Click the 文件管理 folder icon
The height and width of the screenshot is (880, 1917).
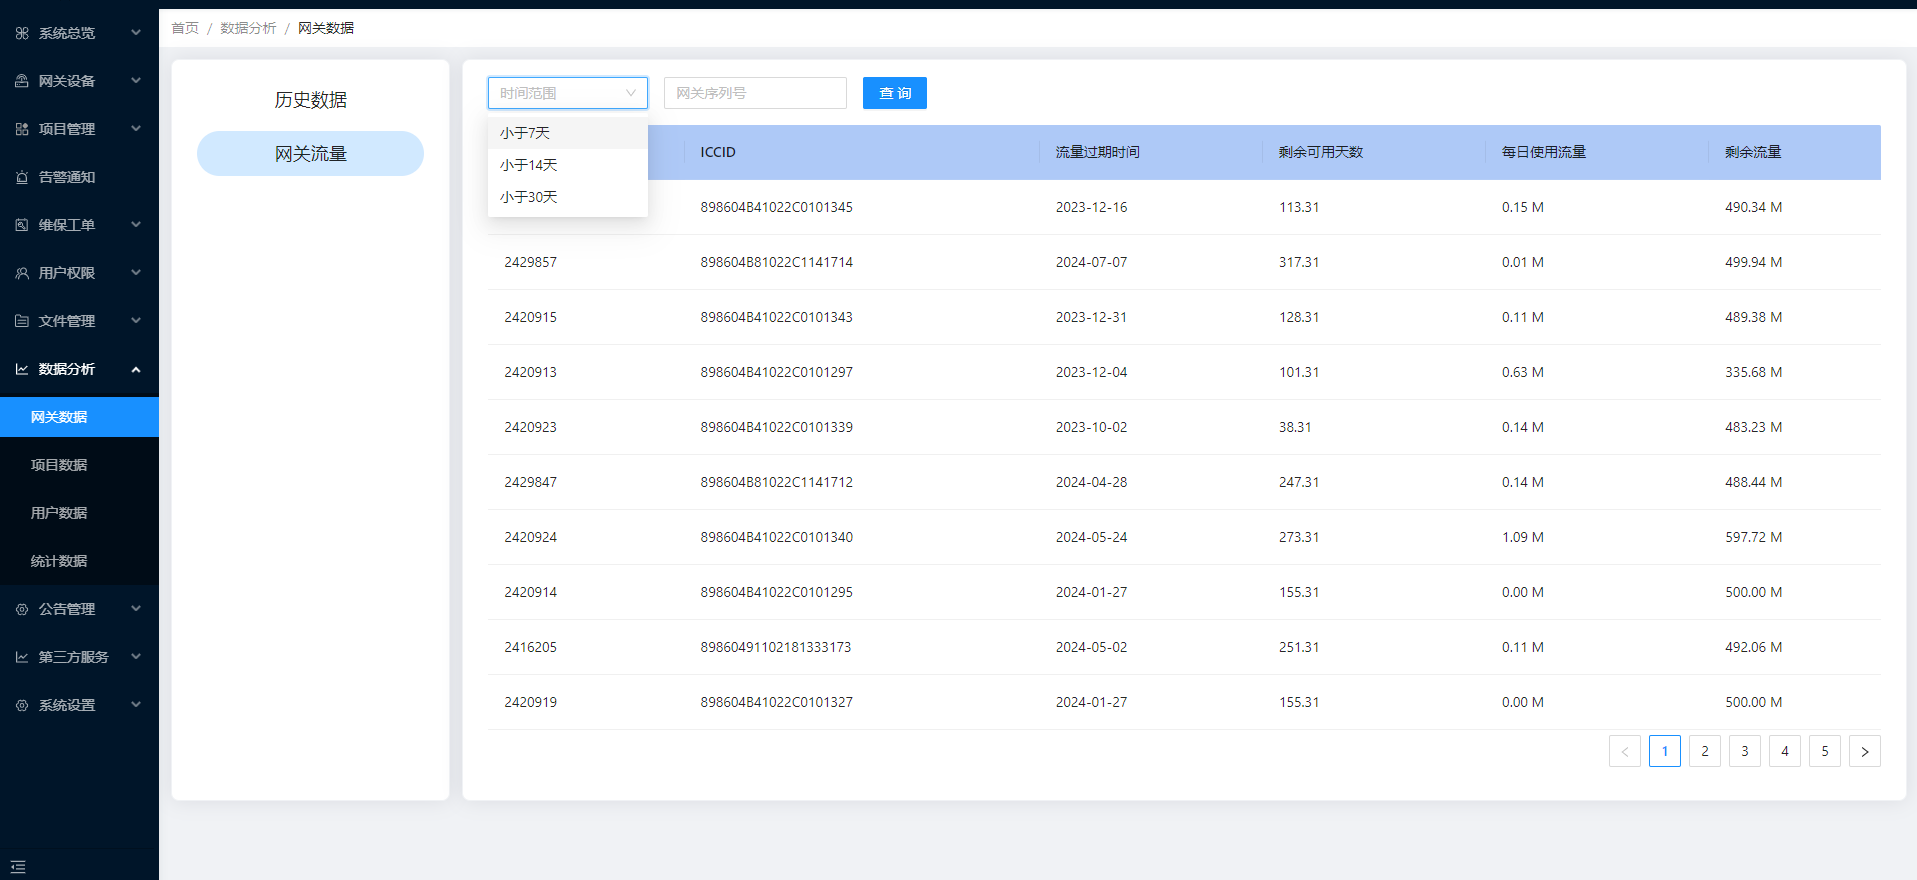(22, 321)
